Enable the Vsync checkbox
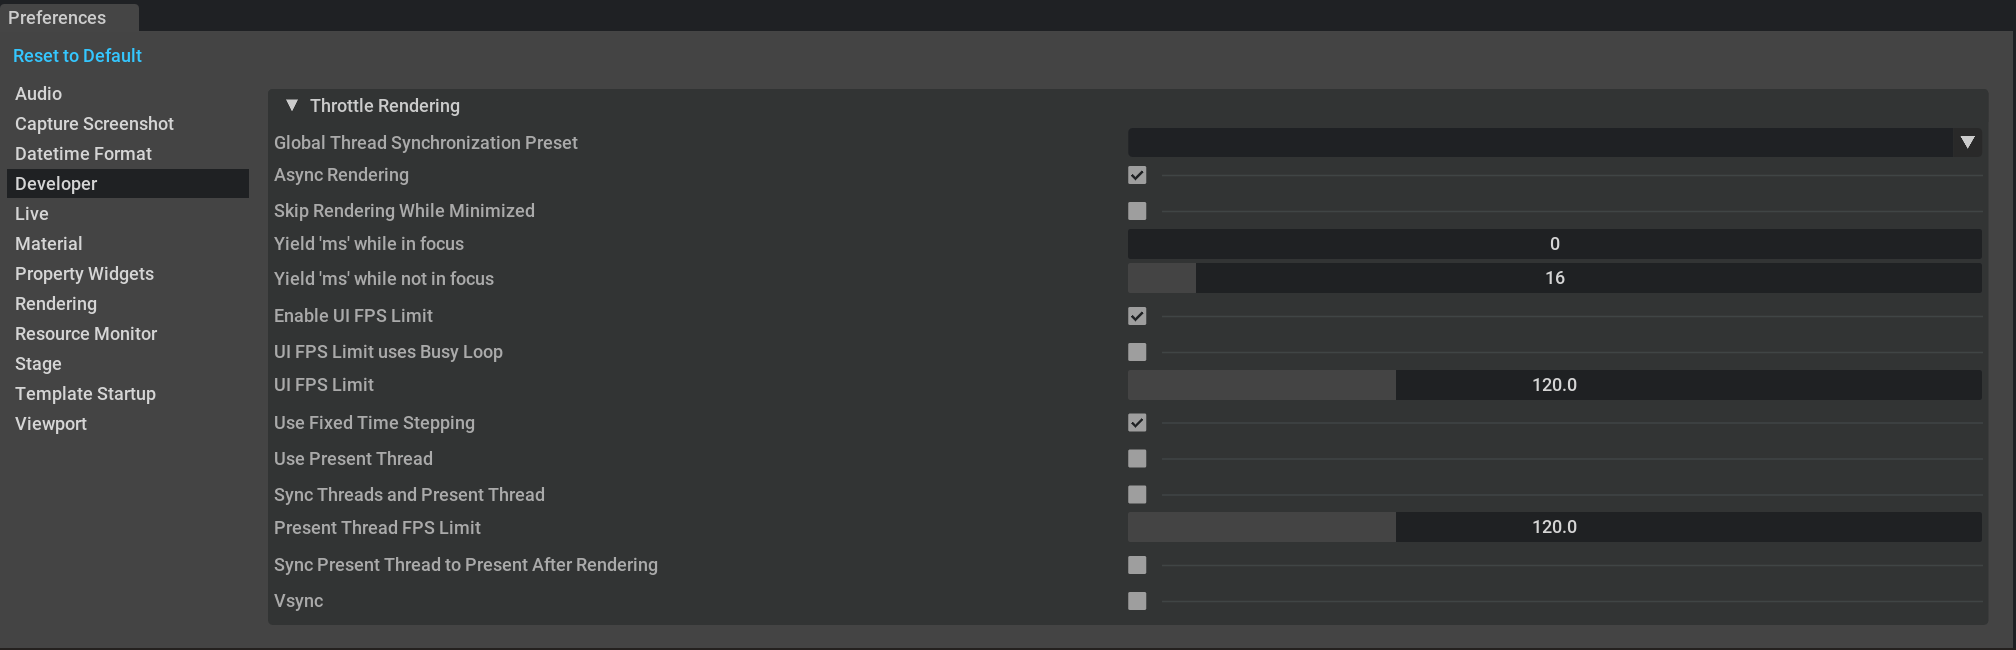This screenshot has height=650, width=2016. [x=1137, y=601]
